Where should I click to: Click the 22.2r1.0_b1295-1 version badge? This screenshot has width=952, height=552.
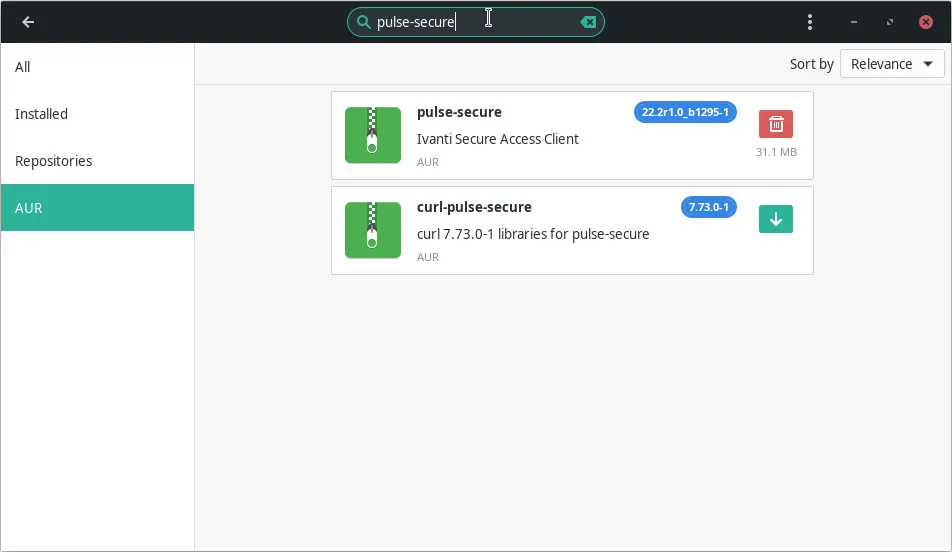point(685,112)
